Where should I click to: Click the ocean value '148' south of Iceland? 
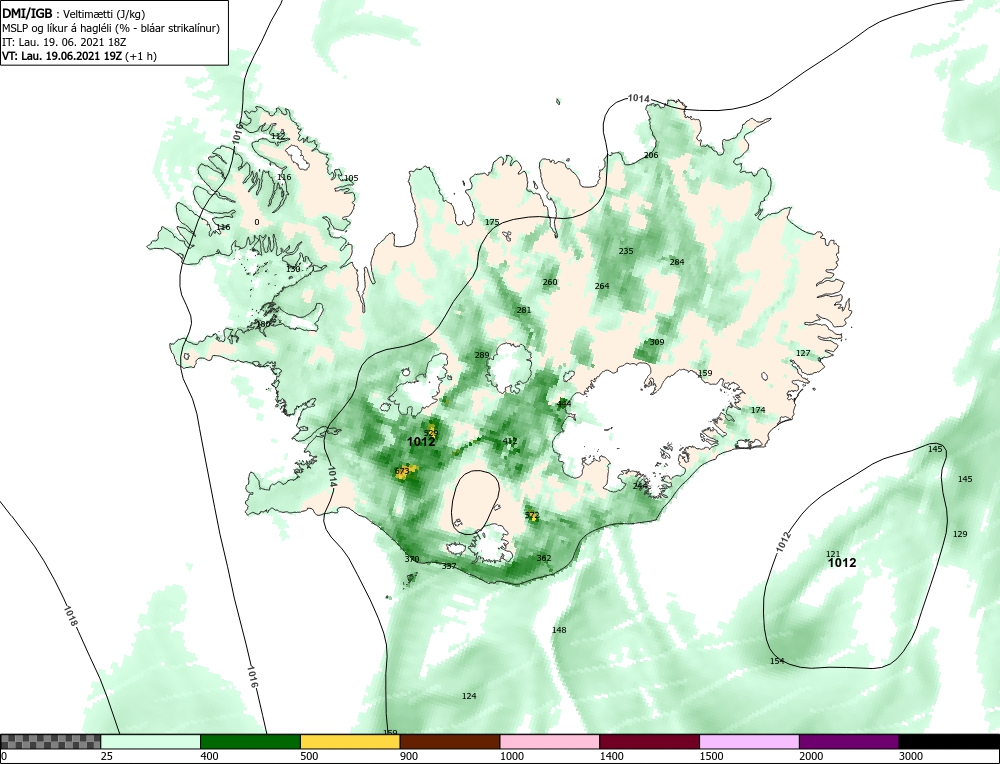click(559, 630)
